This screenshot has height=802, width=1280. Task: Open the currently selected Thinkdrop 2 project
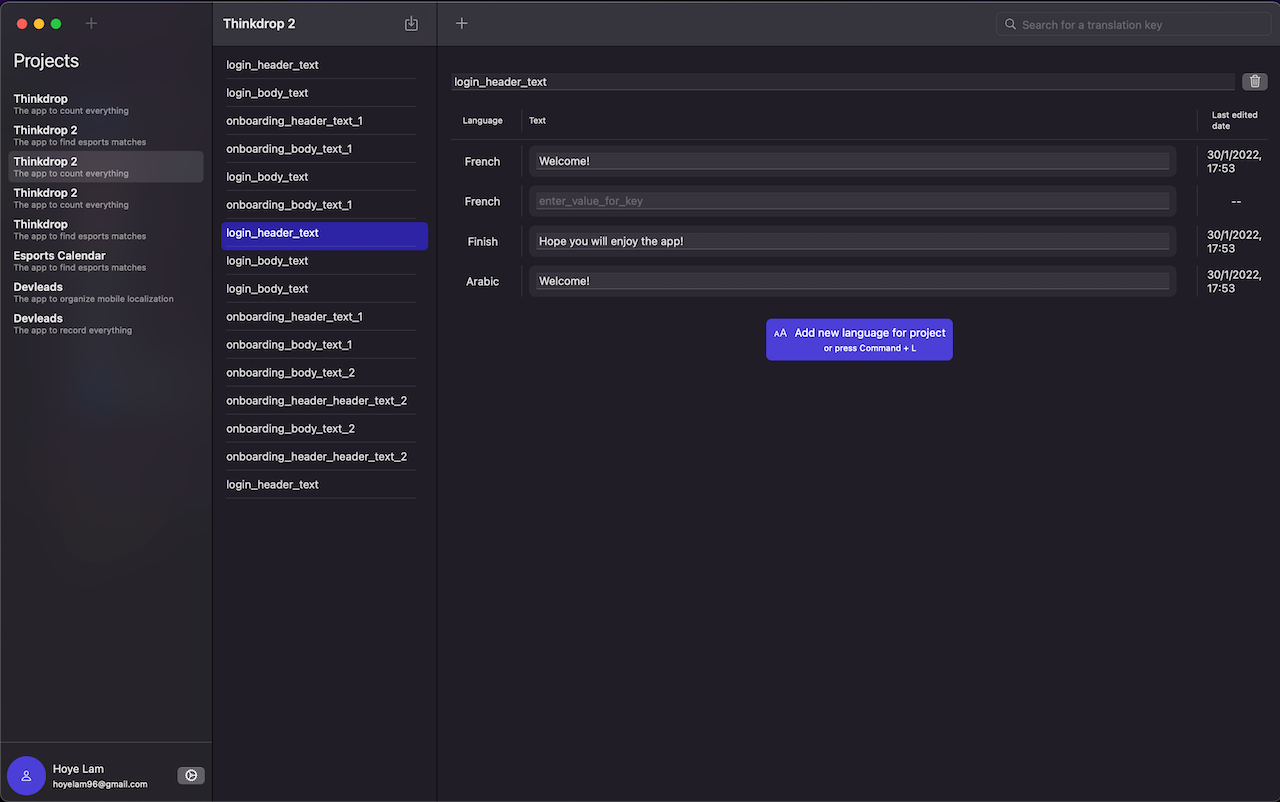[106, 166]
